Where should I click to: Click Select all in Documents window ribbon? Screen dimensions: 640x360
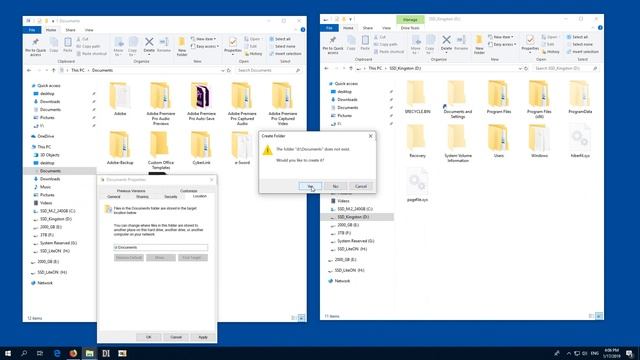[x=280, y=39]
